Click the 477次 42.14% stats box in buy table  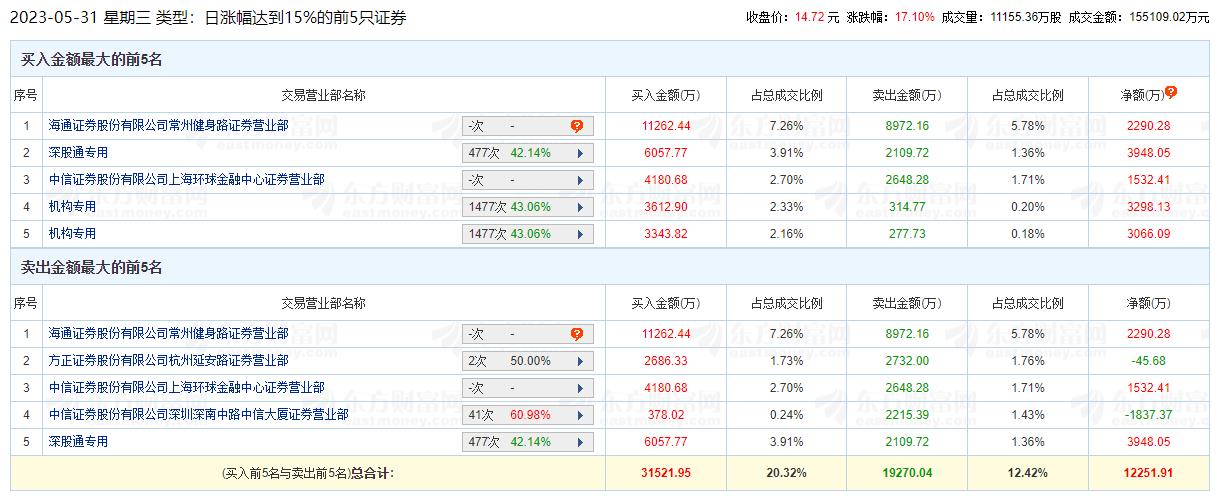coord(518,154)
